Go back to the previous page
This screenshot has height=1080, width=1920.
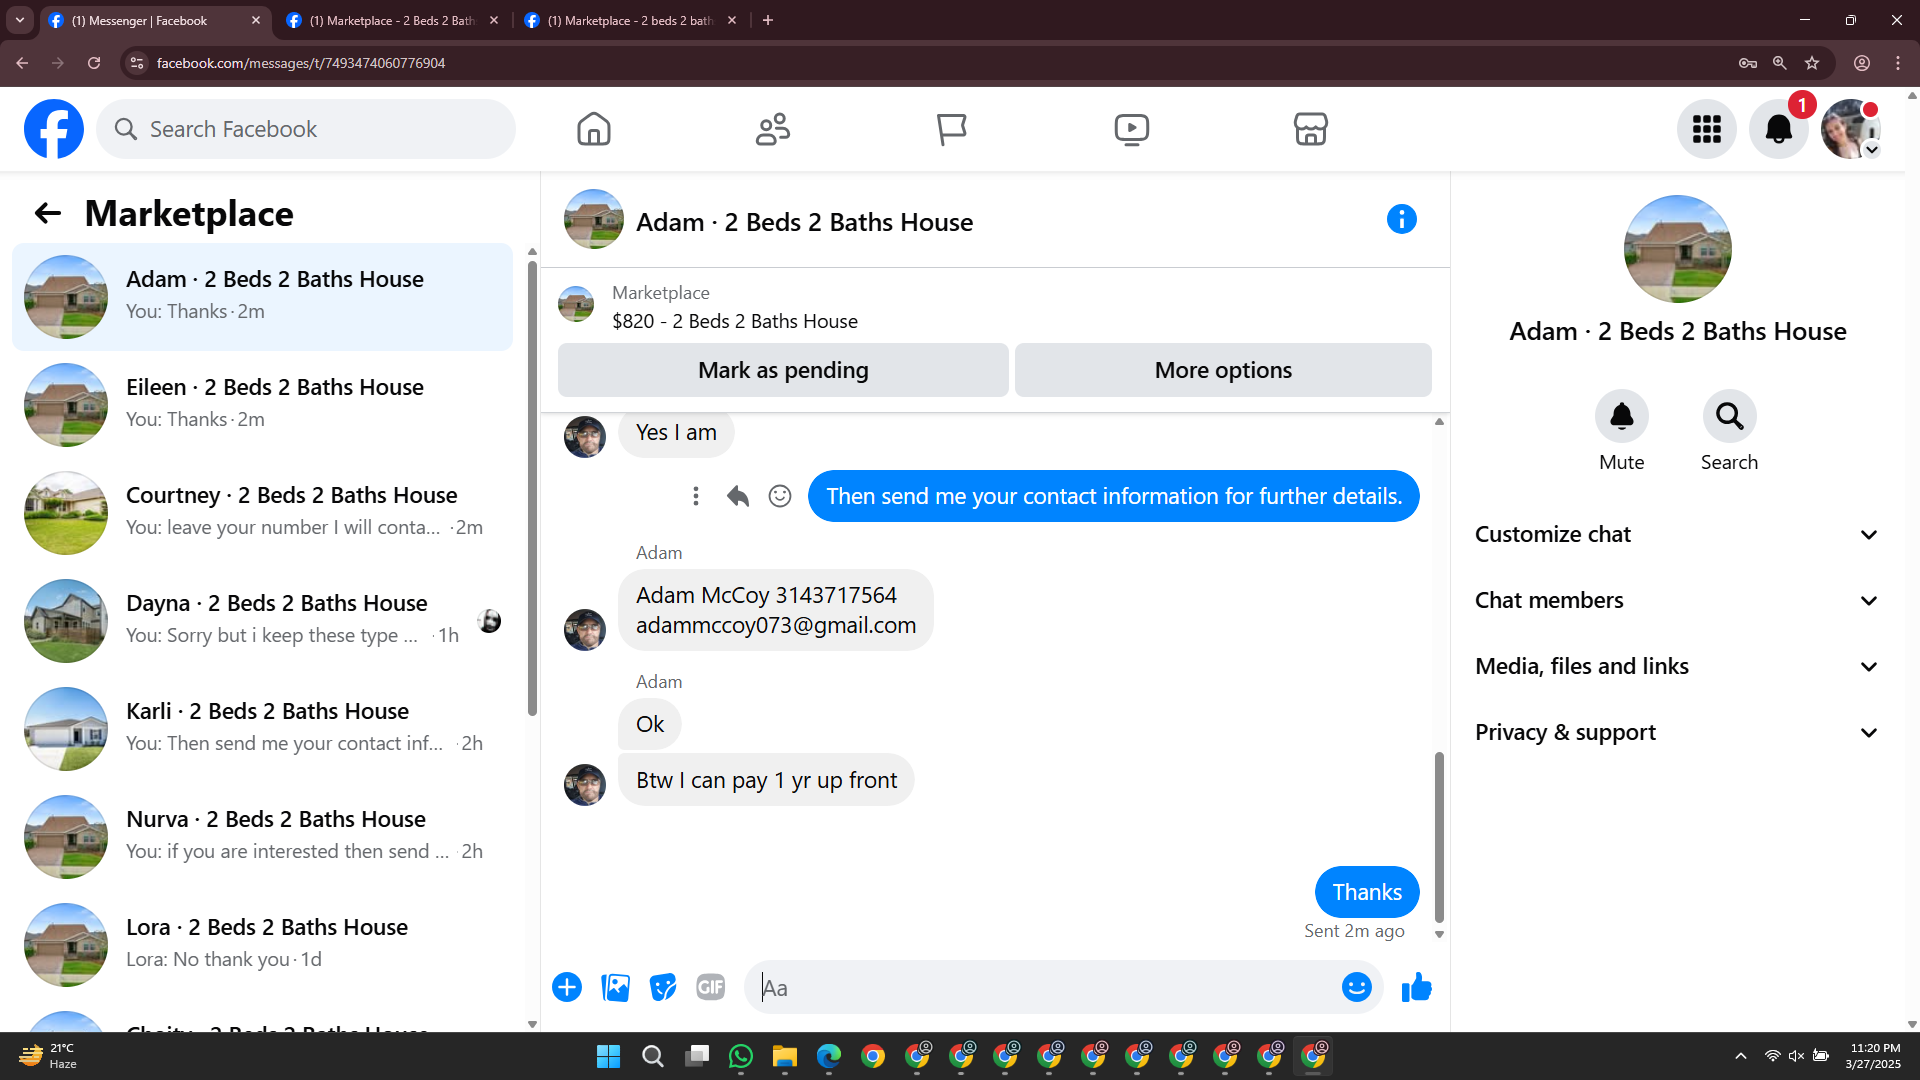[x=22, y=63]
